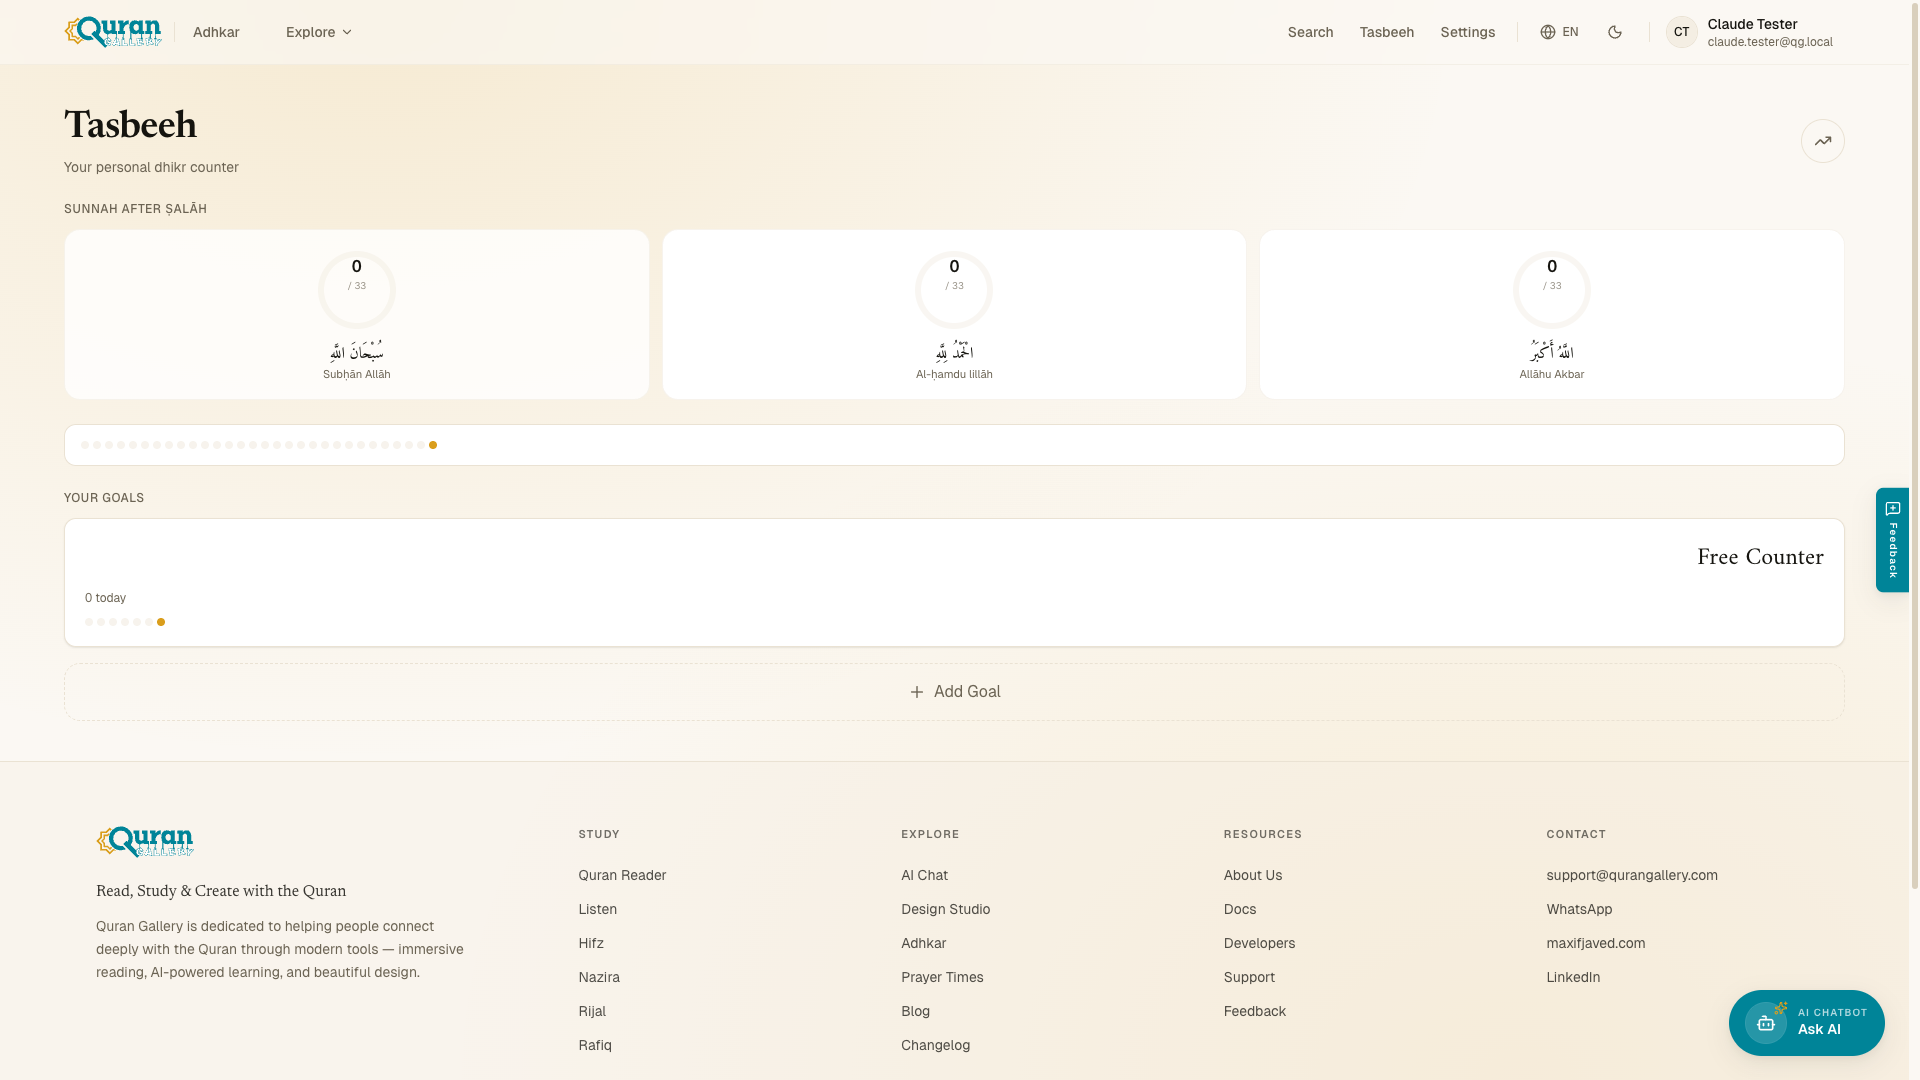Click the "SUNNAH AFTER ṢALĀH" heading
1920x1080 pixels.
(135, 209)
